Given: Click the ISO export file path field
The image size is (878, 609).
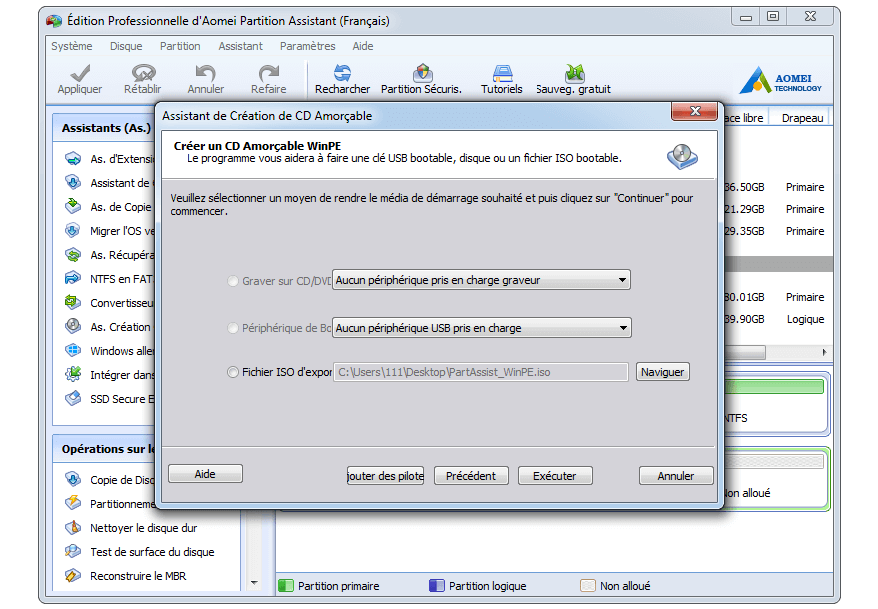Looking at the screenshot, I should [x=480, y=372].
